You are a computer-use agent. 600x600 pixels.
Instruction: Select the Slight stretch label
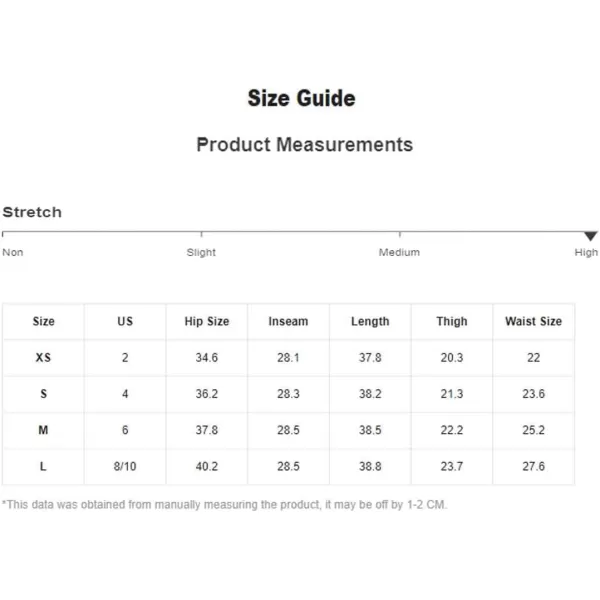(x=201, y=252)
